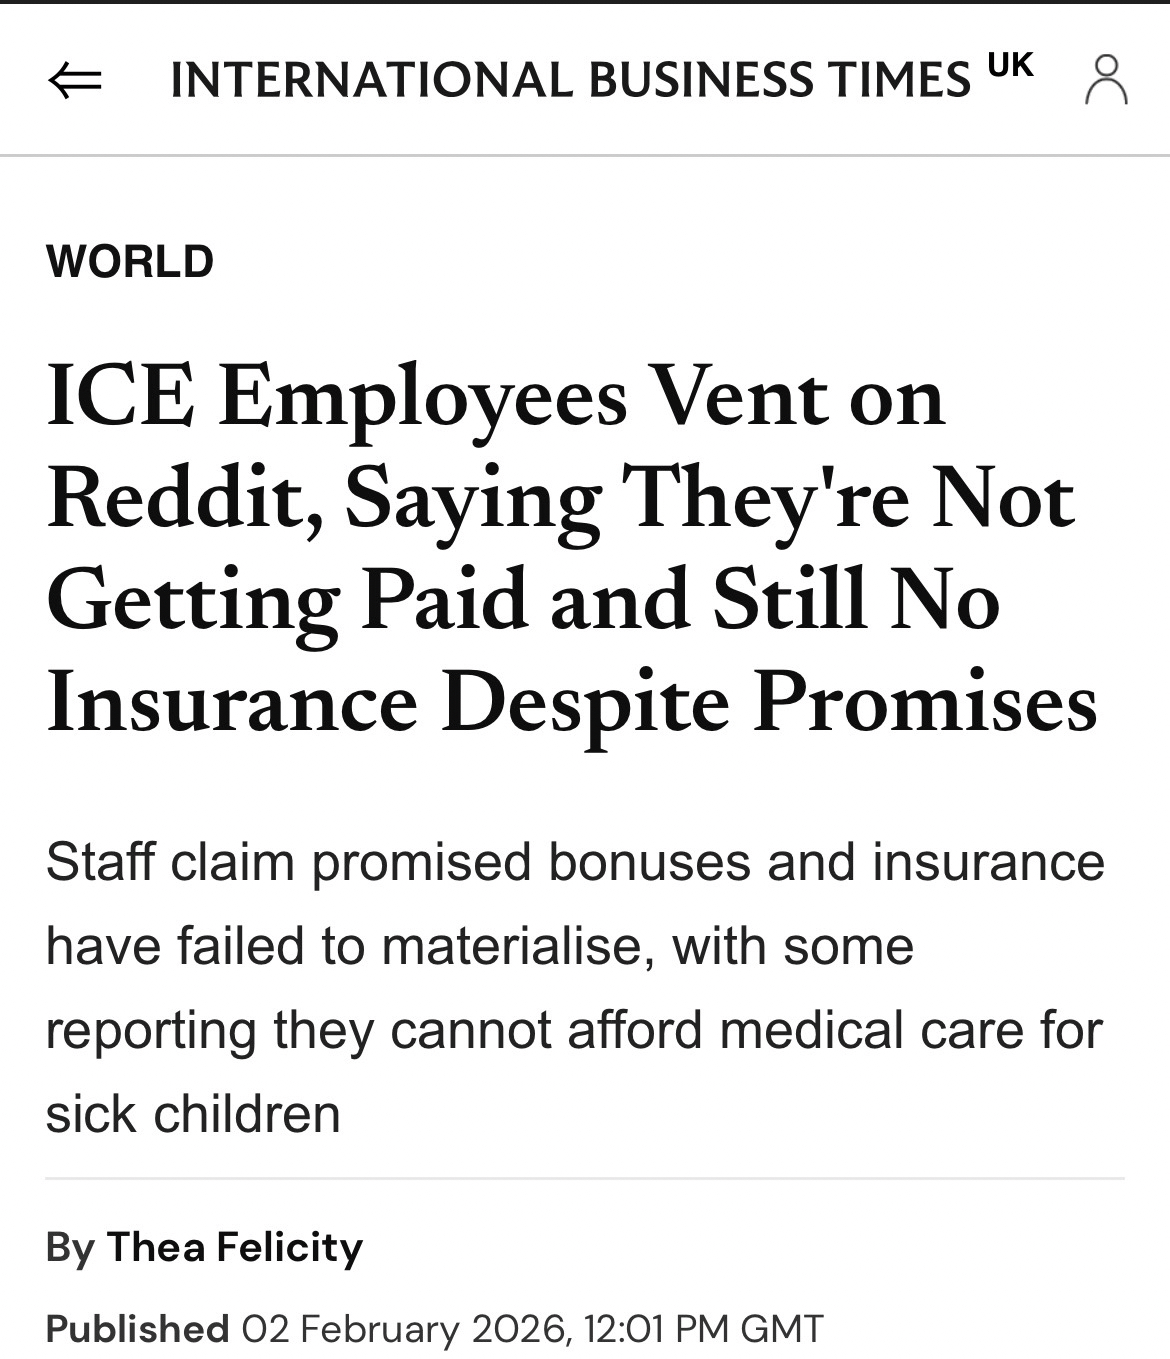This screenshot has height=1359, width=1170.
Task: Click headline line "Insurance Despite Promises"
Action: point(571,703)
